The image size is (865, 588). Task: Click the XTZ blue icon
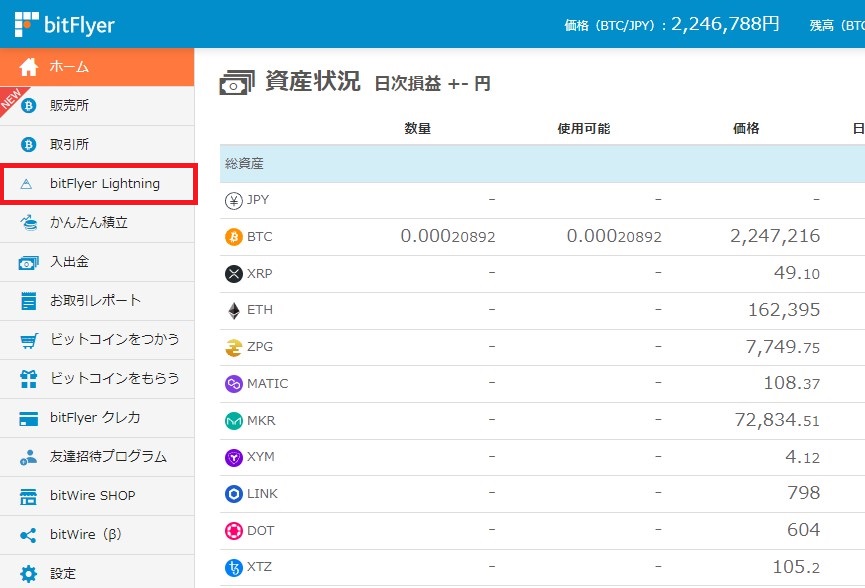pos(234,567)
